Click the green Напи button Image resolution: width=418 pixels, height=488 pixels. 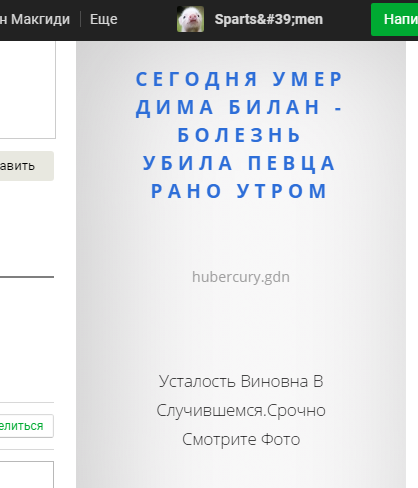[x=395, y=19]
